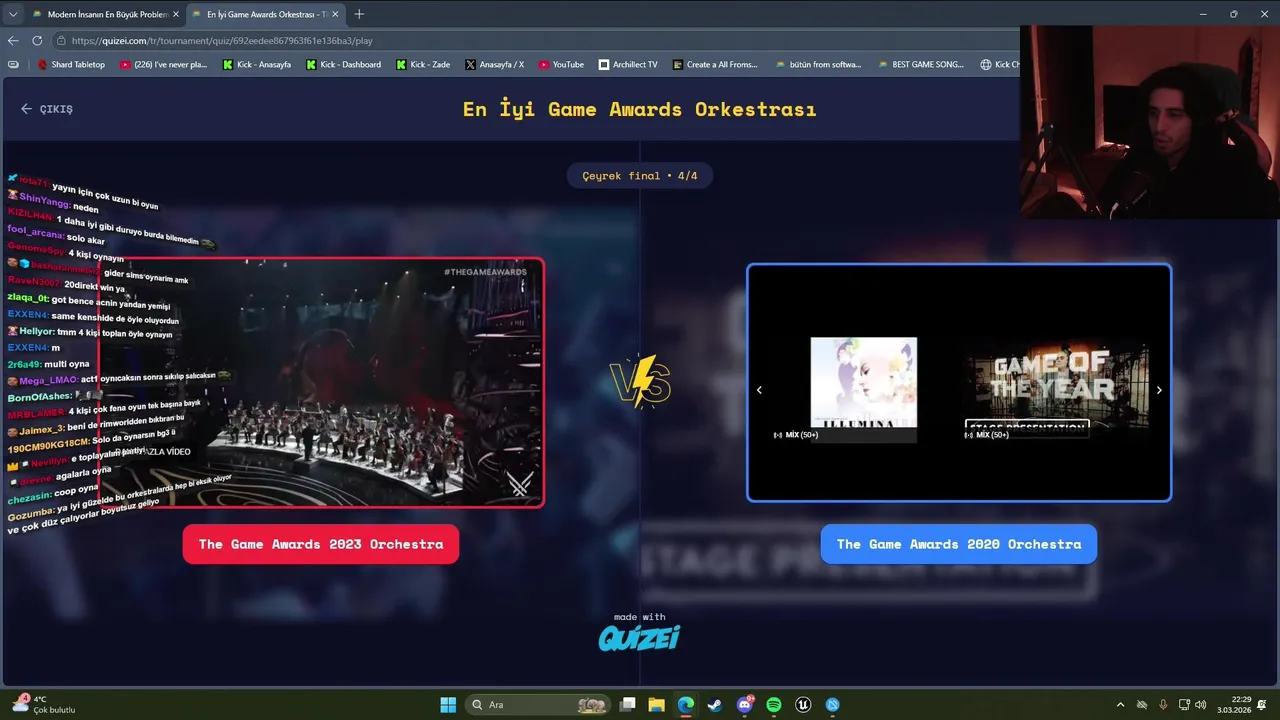1280x720 pixels.
Task: Open Microsoft Edge from the taskbar
Action: (x=686, y=705)
